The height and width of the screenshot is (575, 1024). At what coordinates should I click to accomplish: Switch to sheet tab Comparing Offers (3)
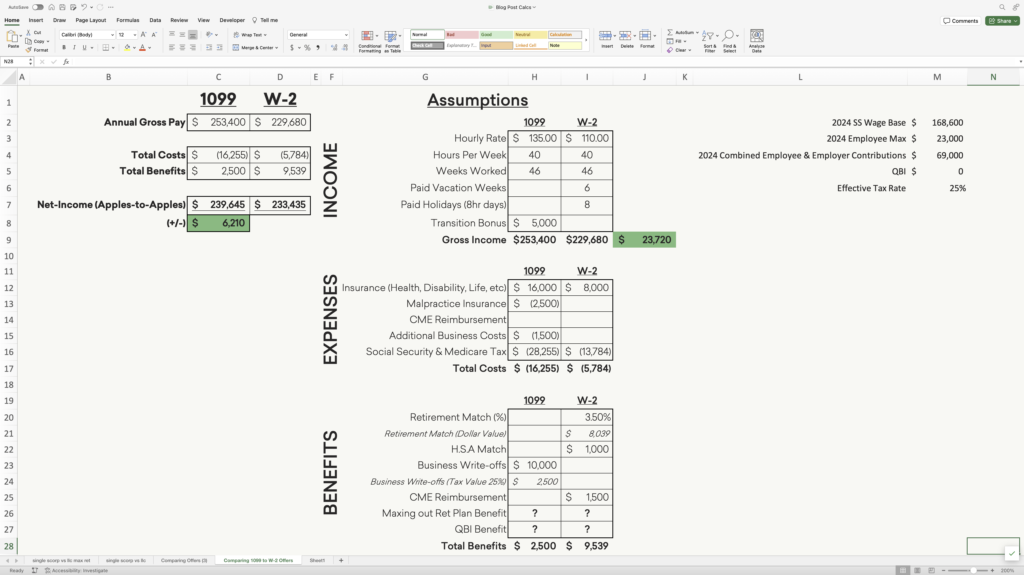click(x=184, y=561)
